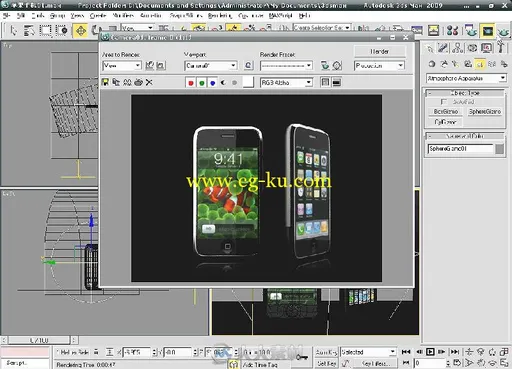
Task: Switch to the Create command panel
Action: pos(430,48)
